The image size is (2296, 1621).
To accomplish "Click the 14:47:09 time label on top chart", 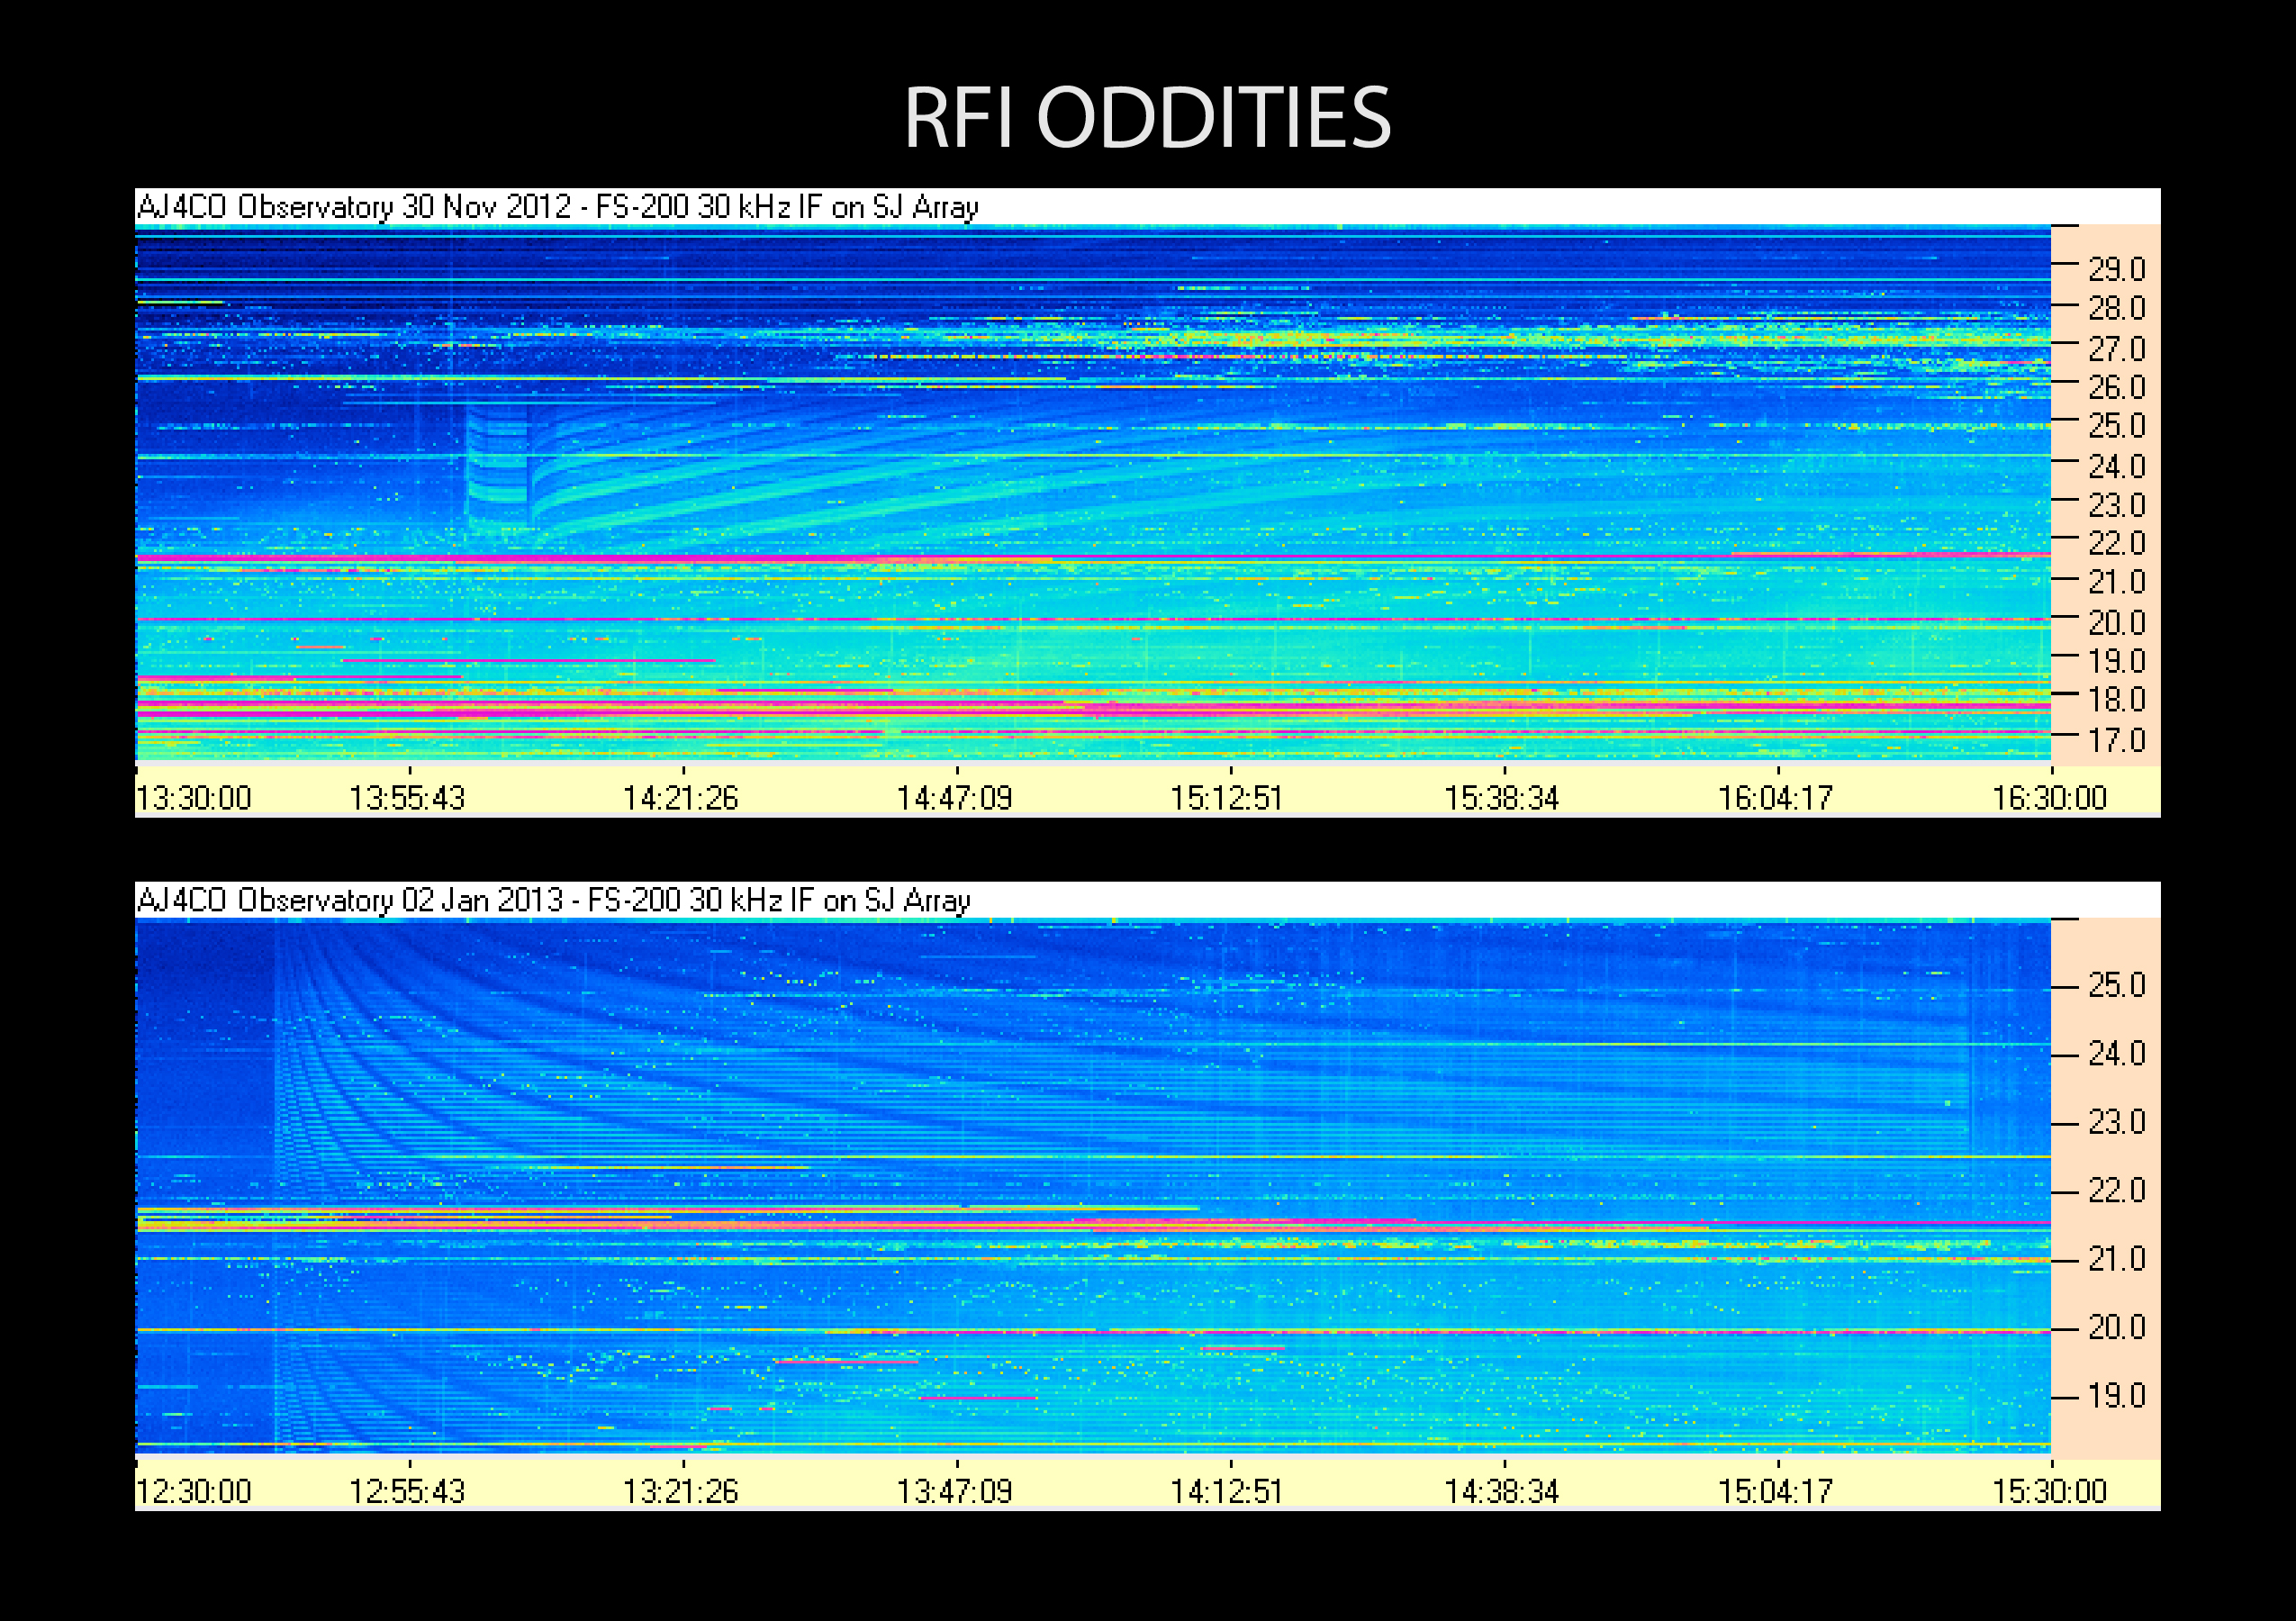I will pyautogui.click(x=954, y=798).
